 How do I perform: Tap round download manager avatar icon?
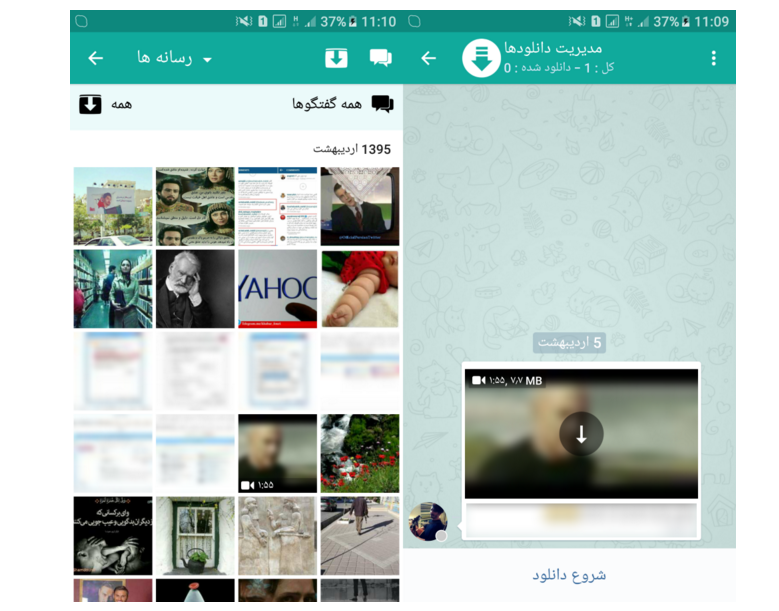coord(481,58)
